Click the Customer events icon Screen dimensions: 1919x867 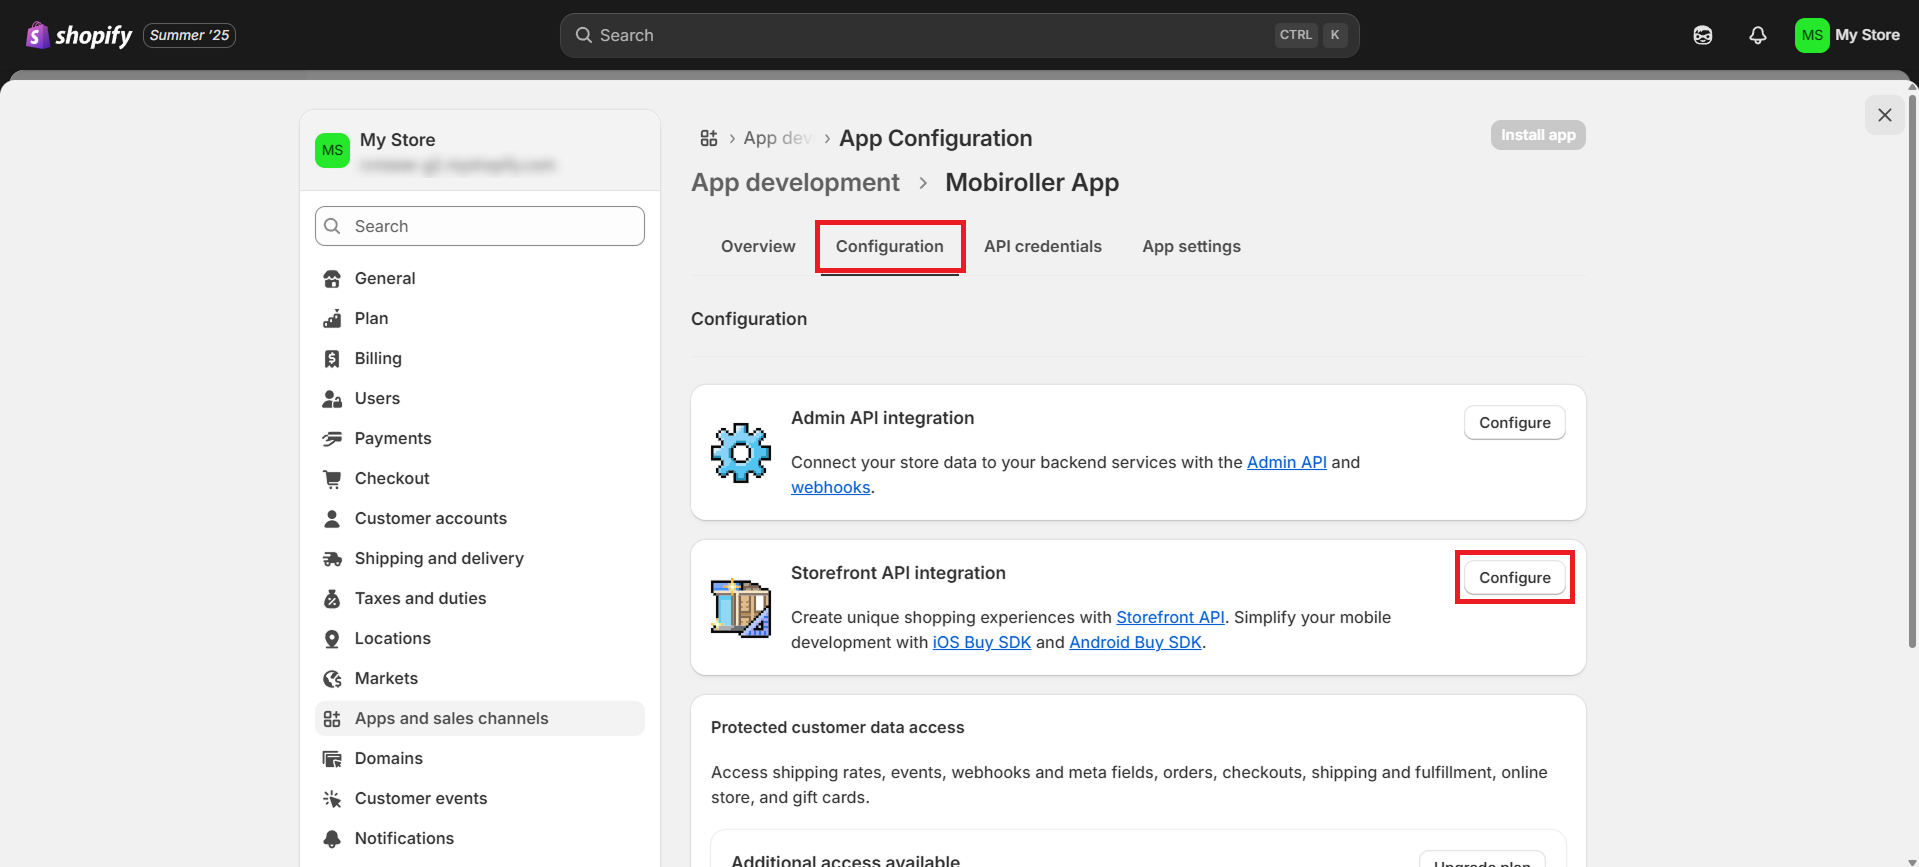[332, 799]
